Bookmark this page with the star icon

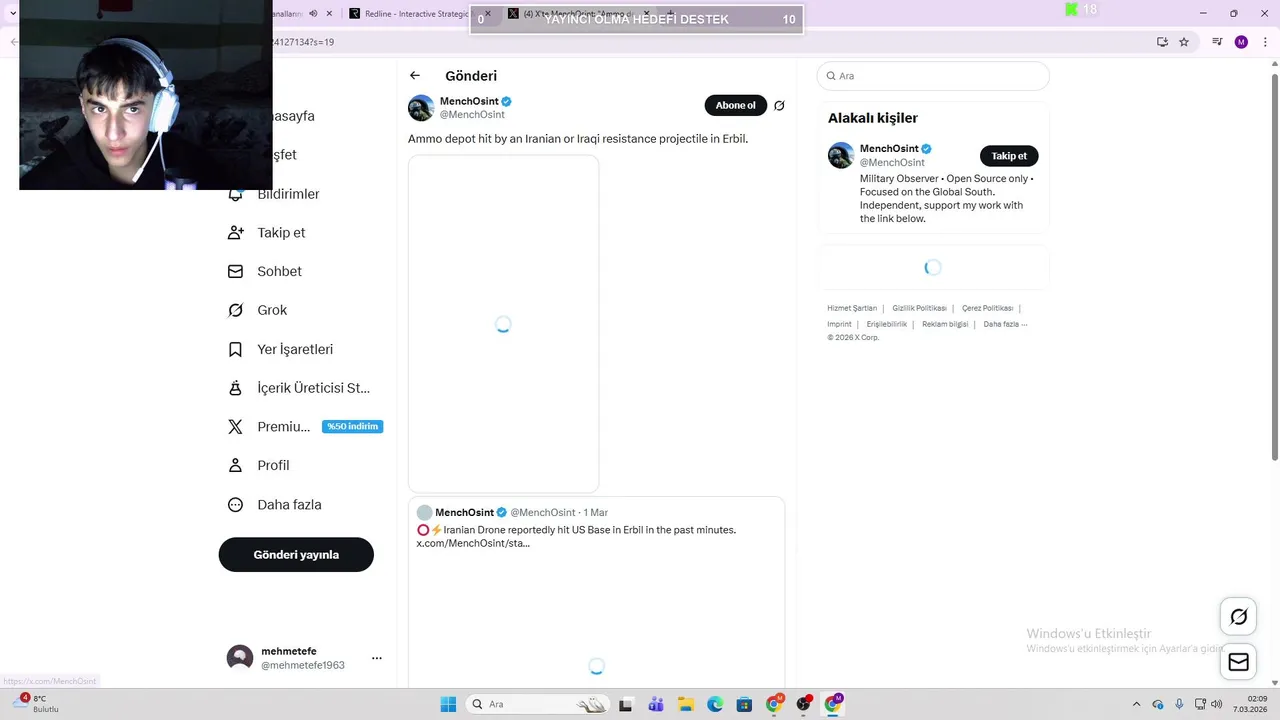(1184, 42)
